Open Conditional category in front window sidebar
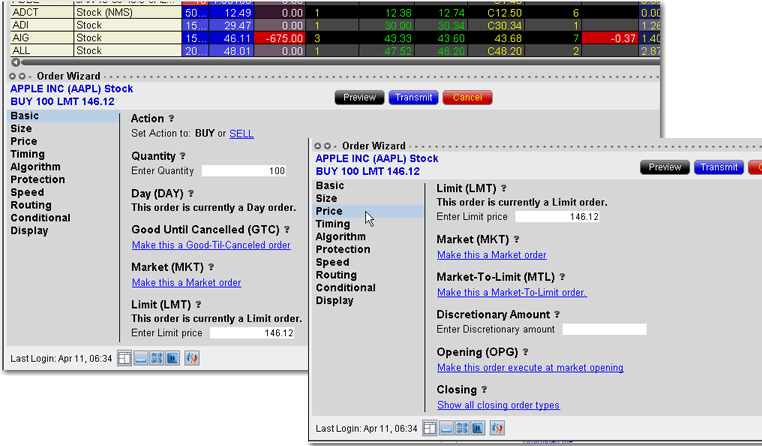Screen dimensions: 762x446 pos(346,288)
